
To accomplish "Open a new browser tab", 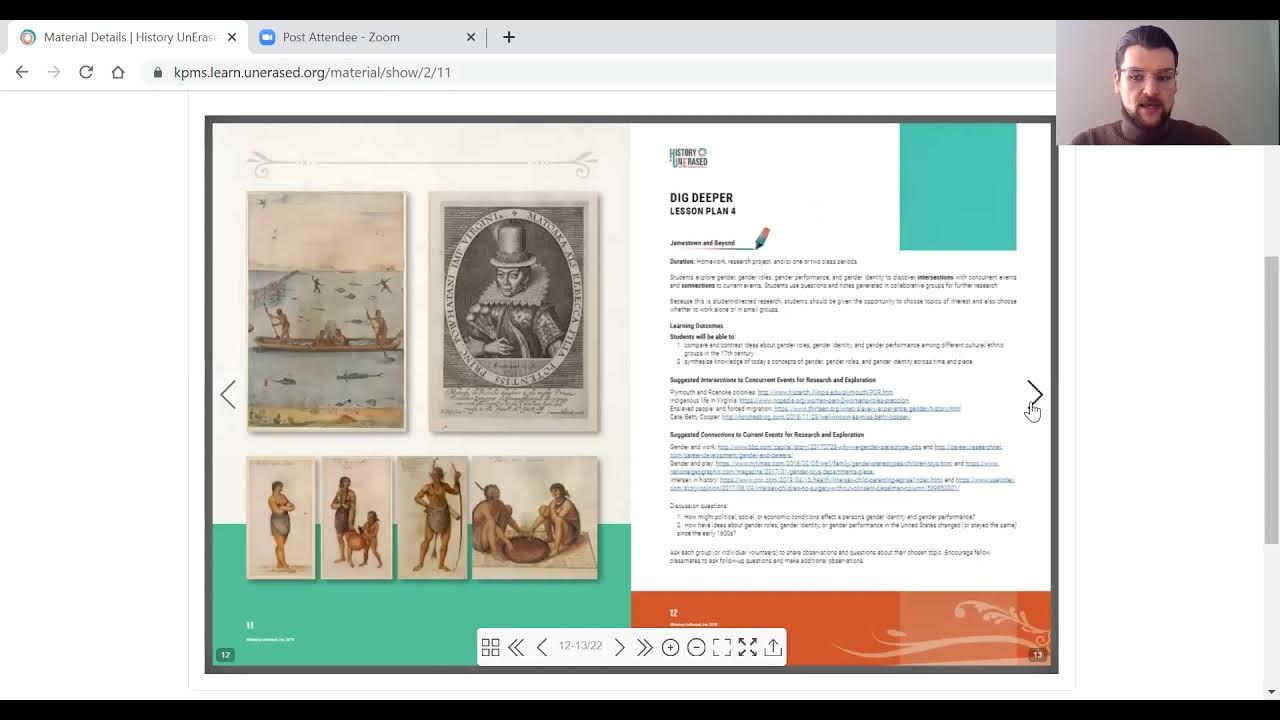I will click(x=508, y=37).
